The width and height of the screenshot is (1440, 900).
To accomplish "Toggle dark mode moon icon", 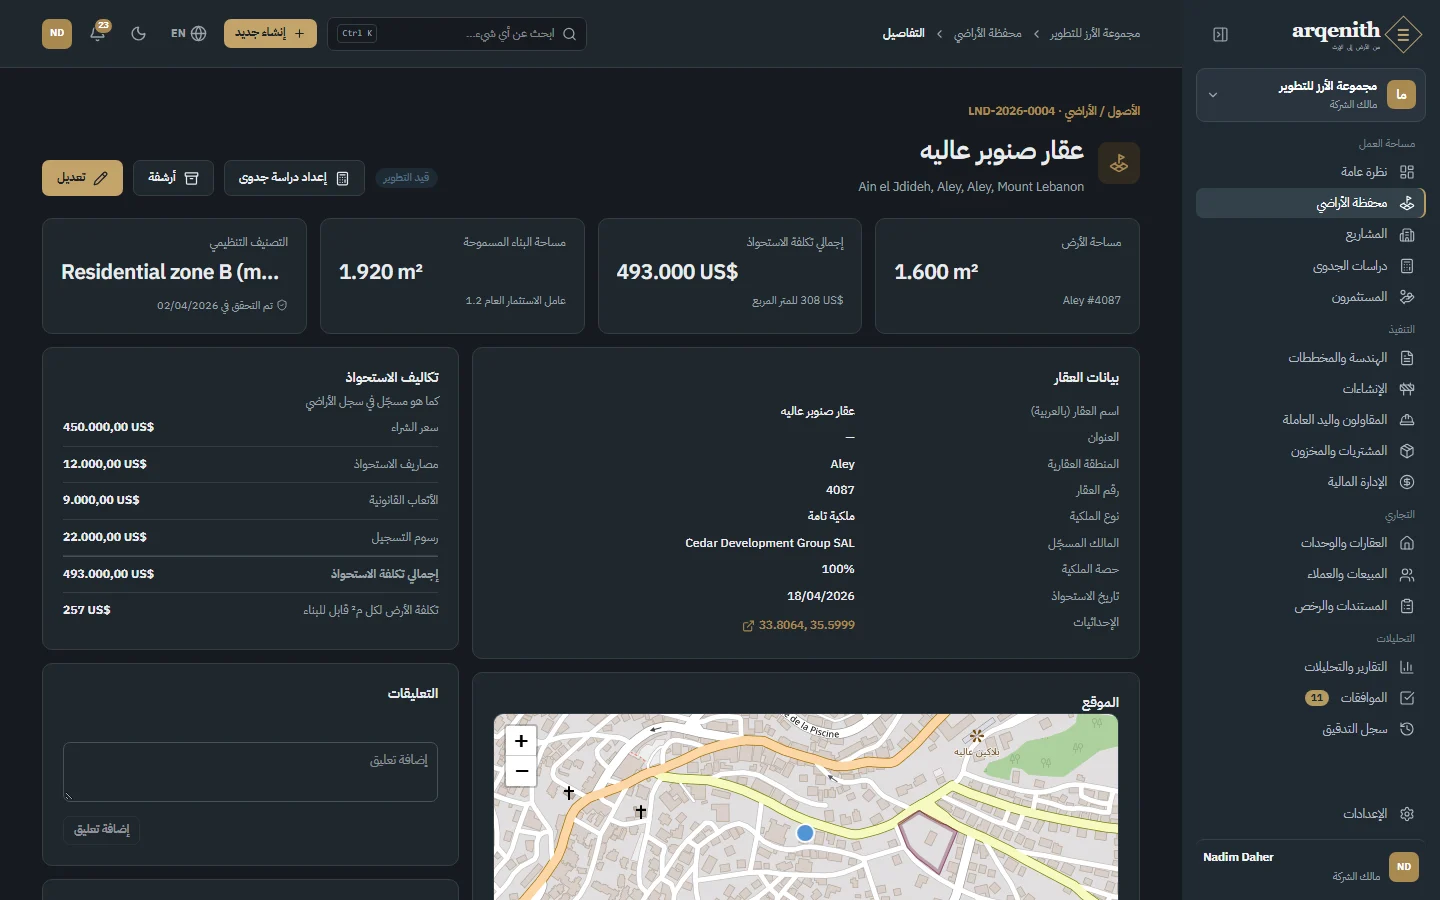I will click(139, 33).
